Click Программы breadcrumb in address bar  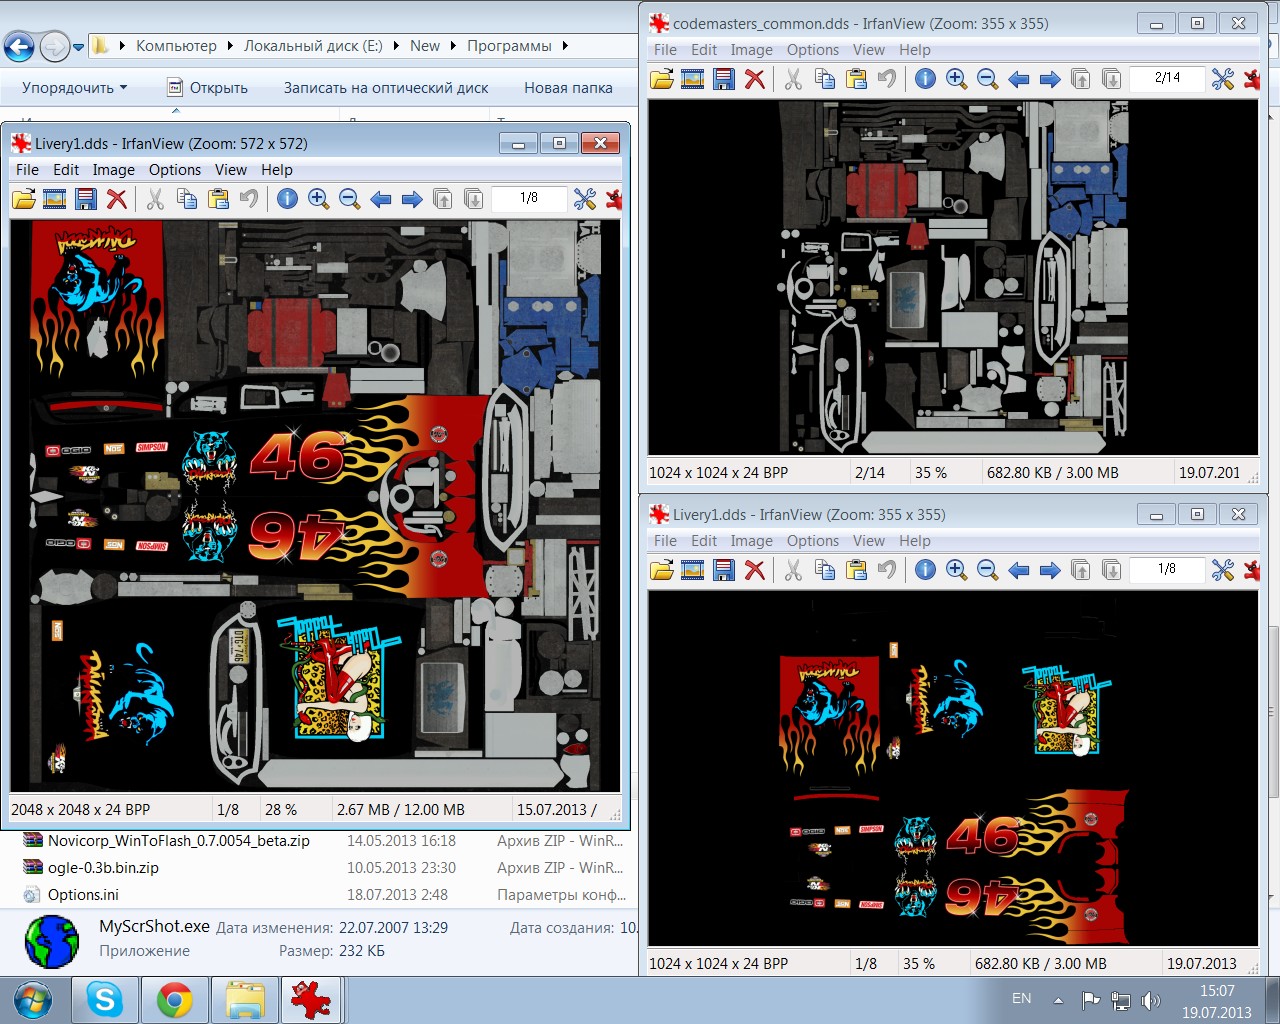(x=509, y=46)
